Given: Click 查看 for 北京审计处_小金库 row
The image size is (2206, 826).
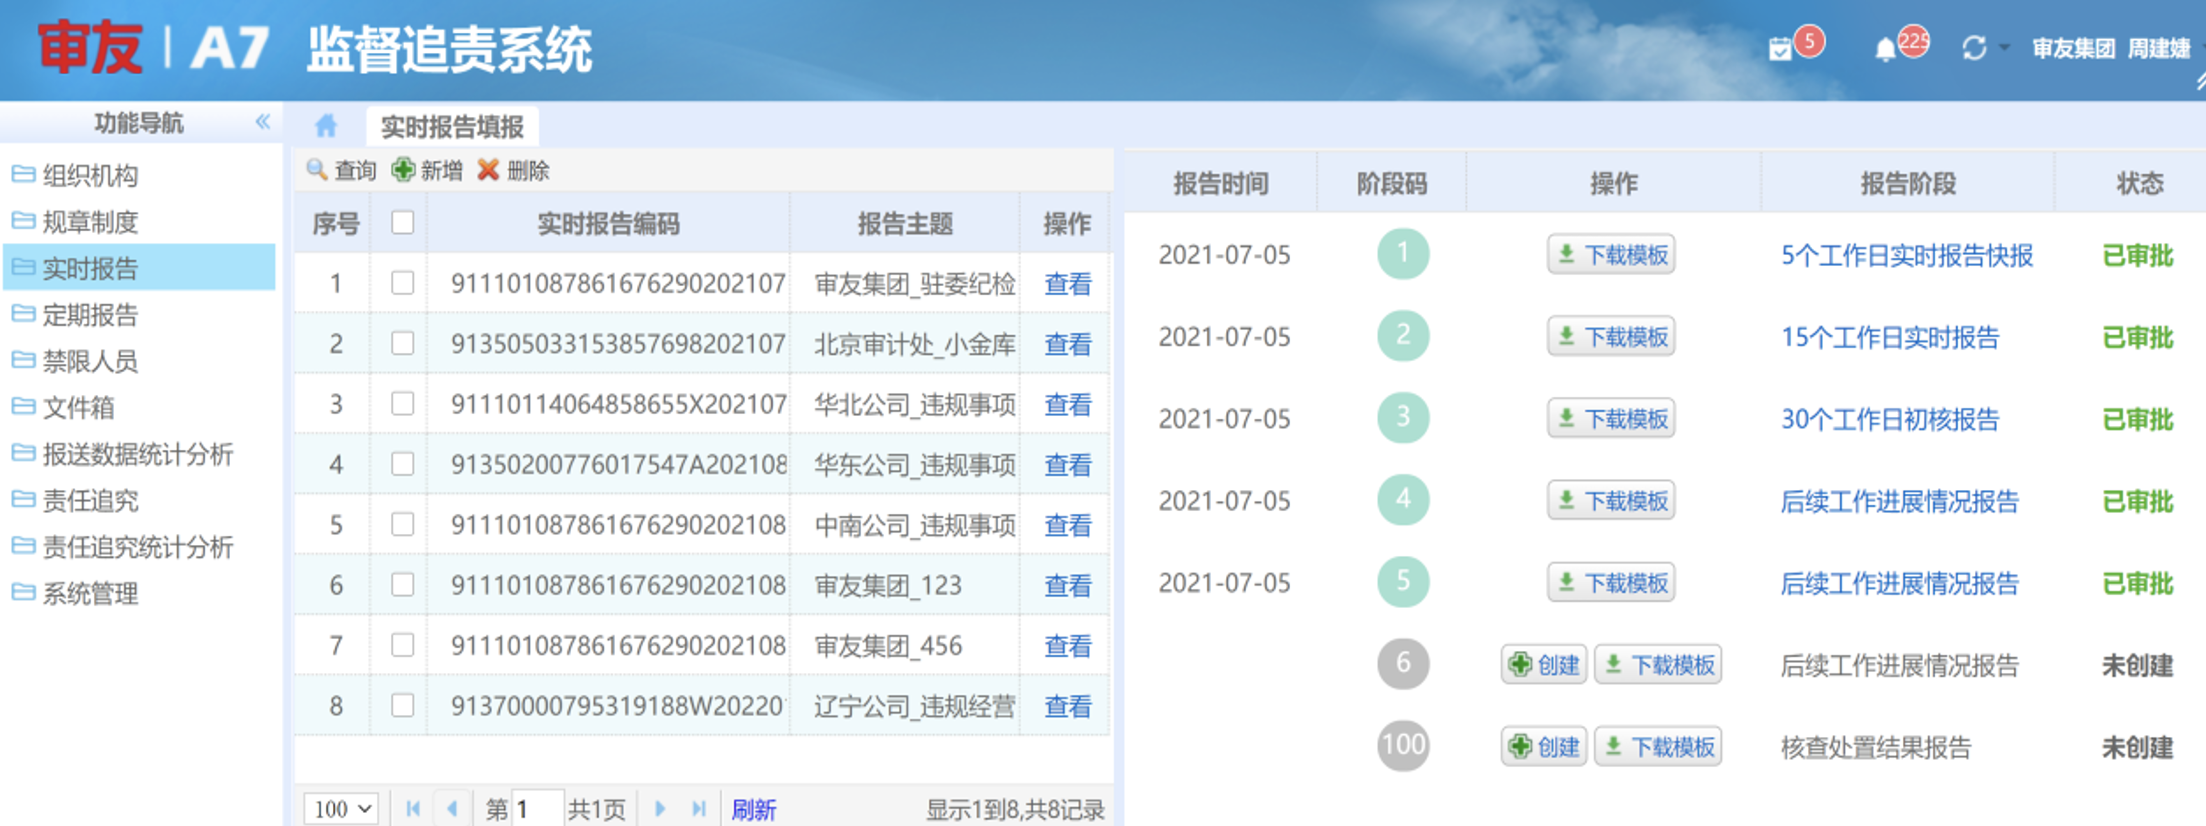Looking at the screenshot, I should (1067, 344).
